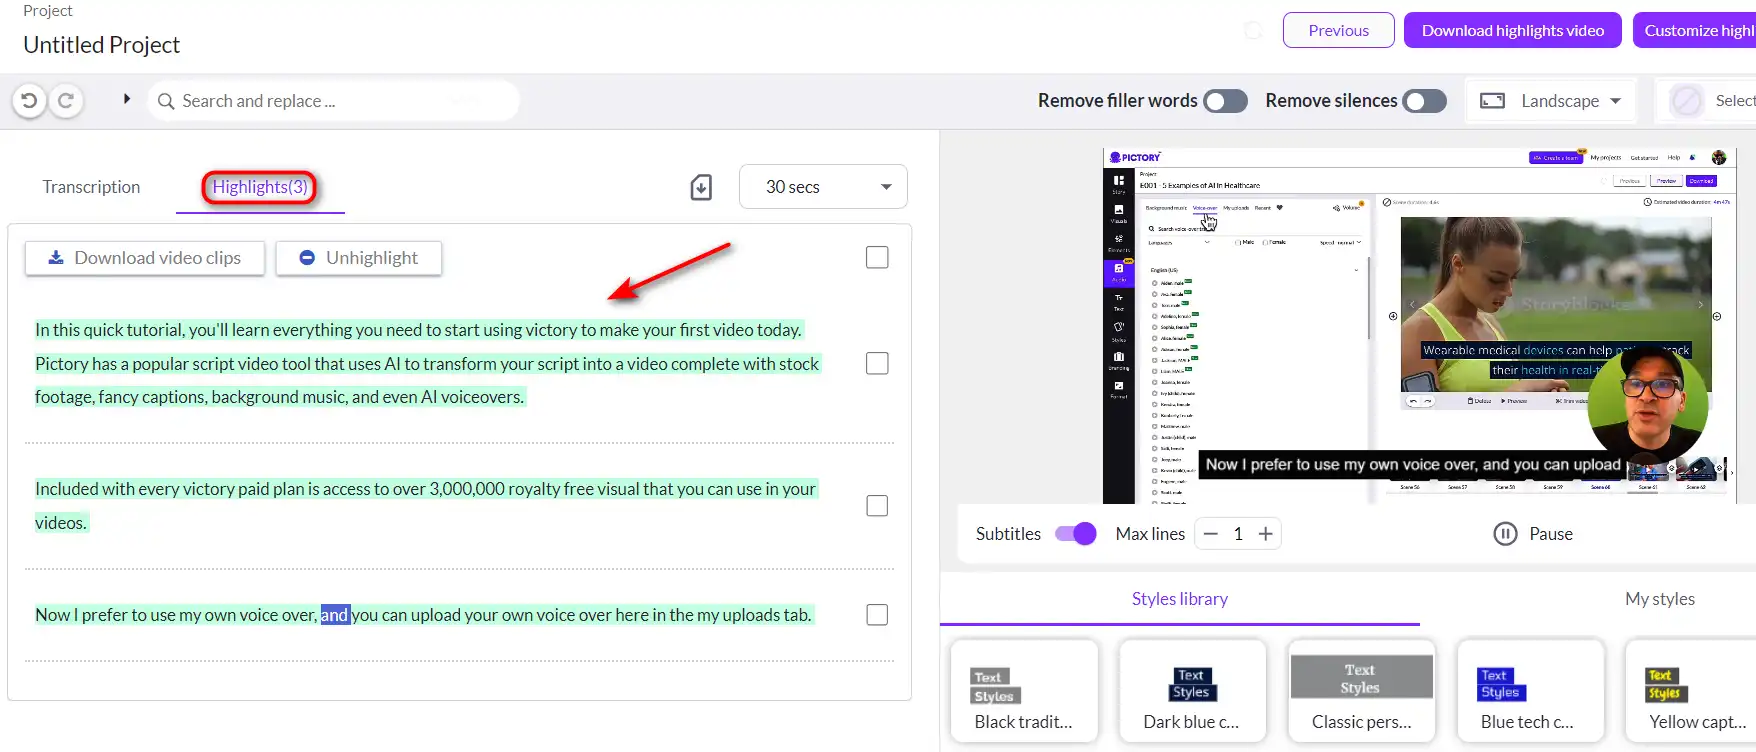Open the Highlights(3) tab
Screen dimensions: 1756x752
click(260, 187)
